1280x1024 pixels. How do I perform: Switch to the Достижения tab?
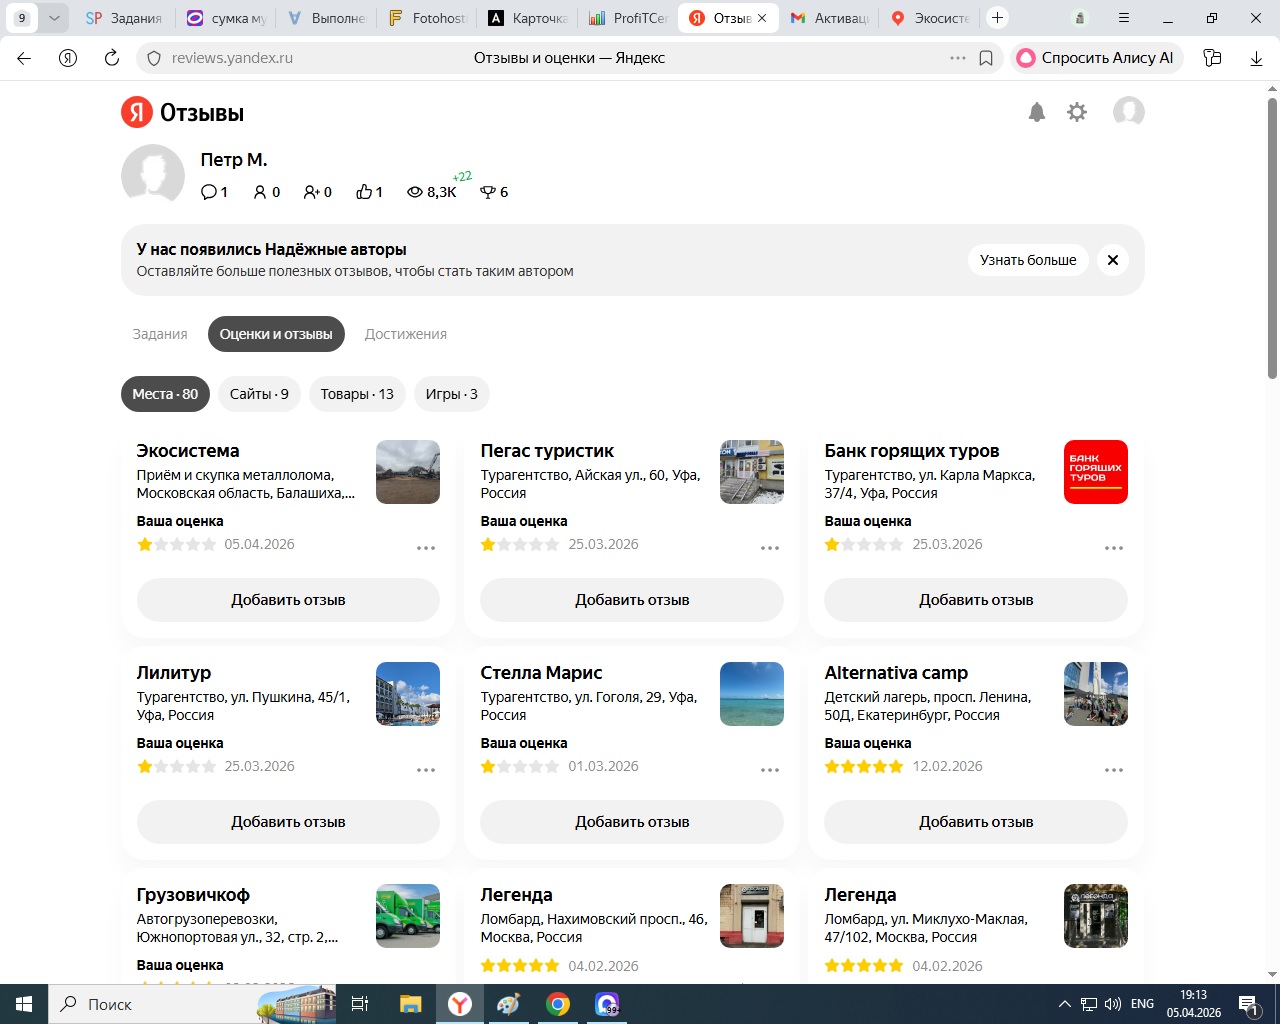(x=405, y=334)
